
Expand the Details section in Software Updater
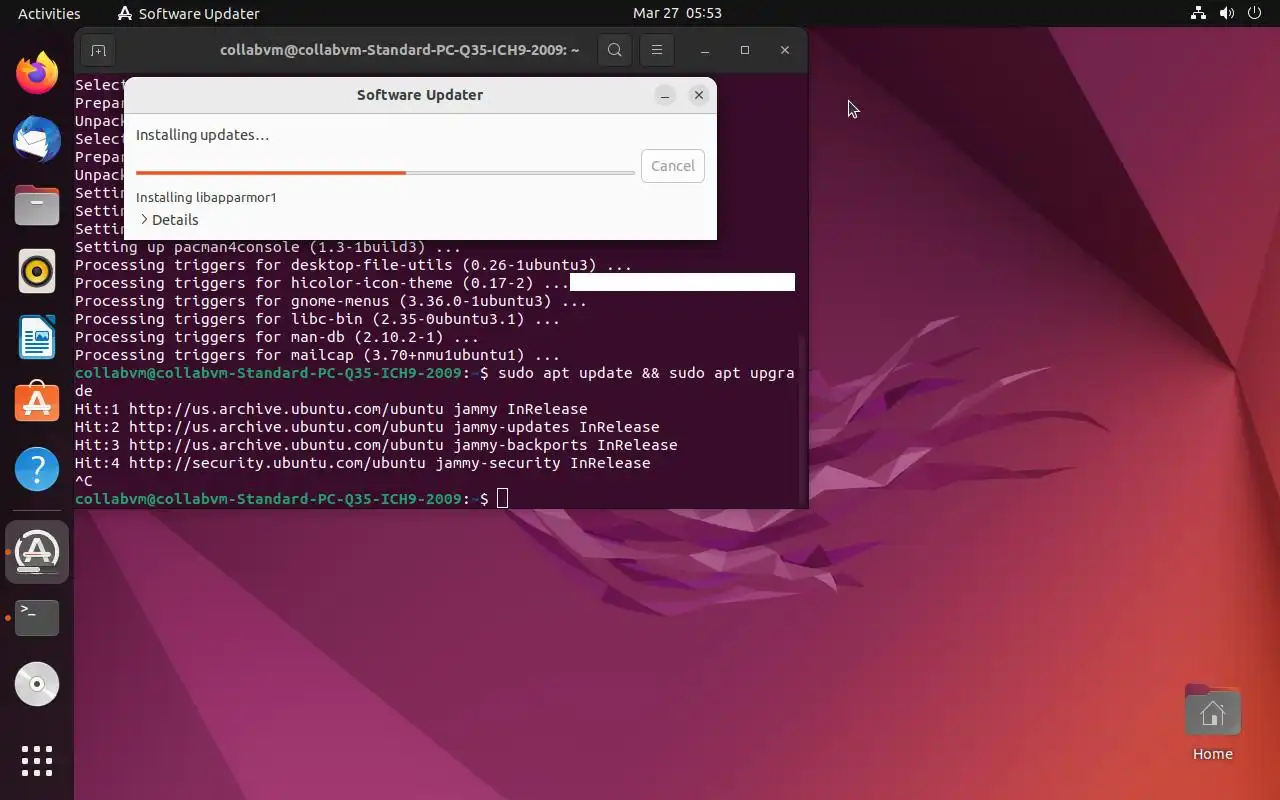[x=168, y=220]
